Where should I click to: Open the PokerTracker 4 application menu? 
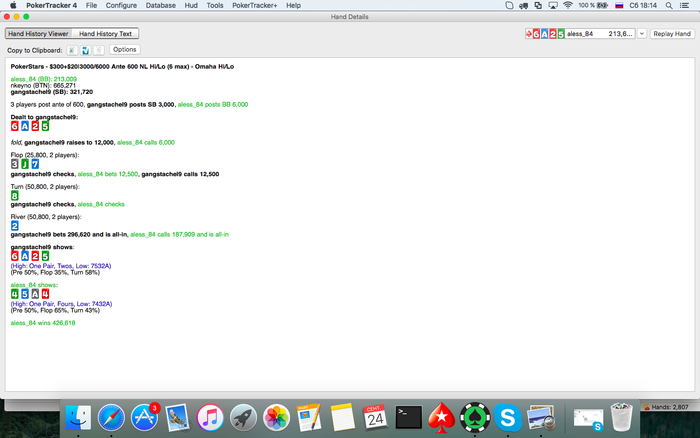51,5
